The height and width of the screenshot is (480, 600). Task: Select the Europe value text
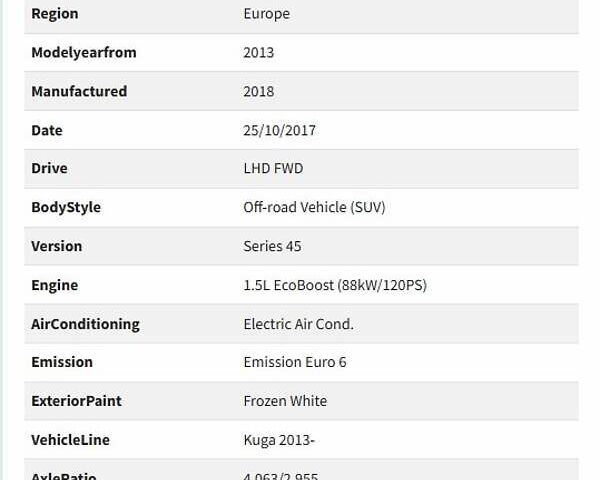pos(266,14)
